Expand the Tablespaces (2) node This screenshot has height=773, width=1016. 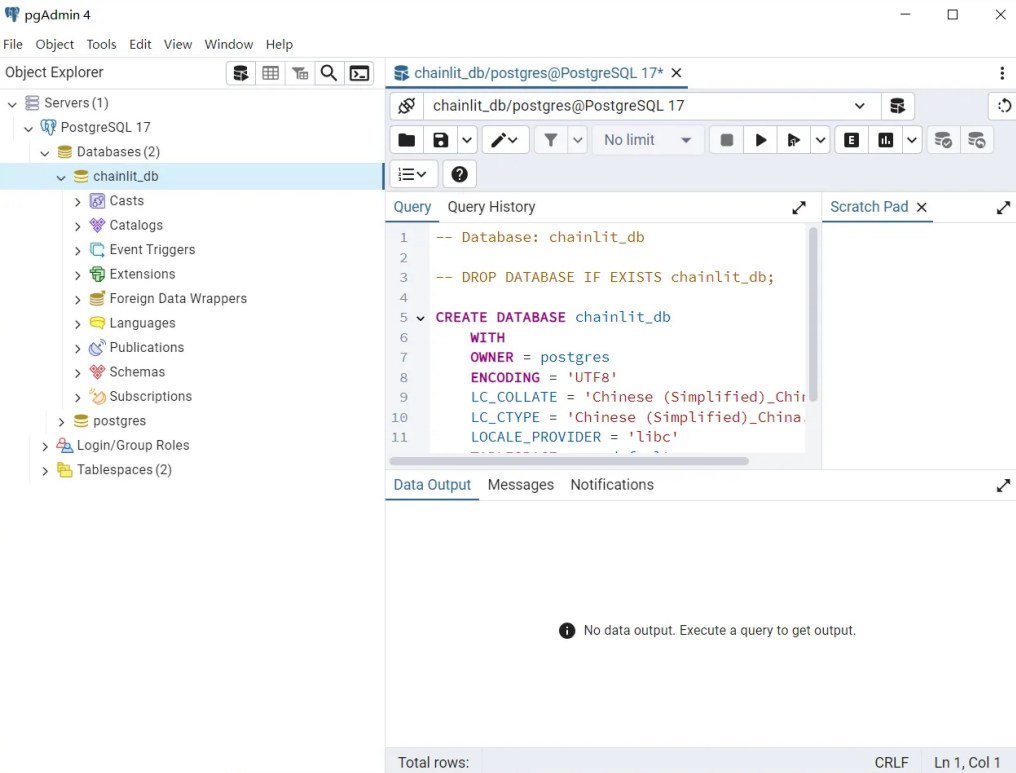(45, 471)
